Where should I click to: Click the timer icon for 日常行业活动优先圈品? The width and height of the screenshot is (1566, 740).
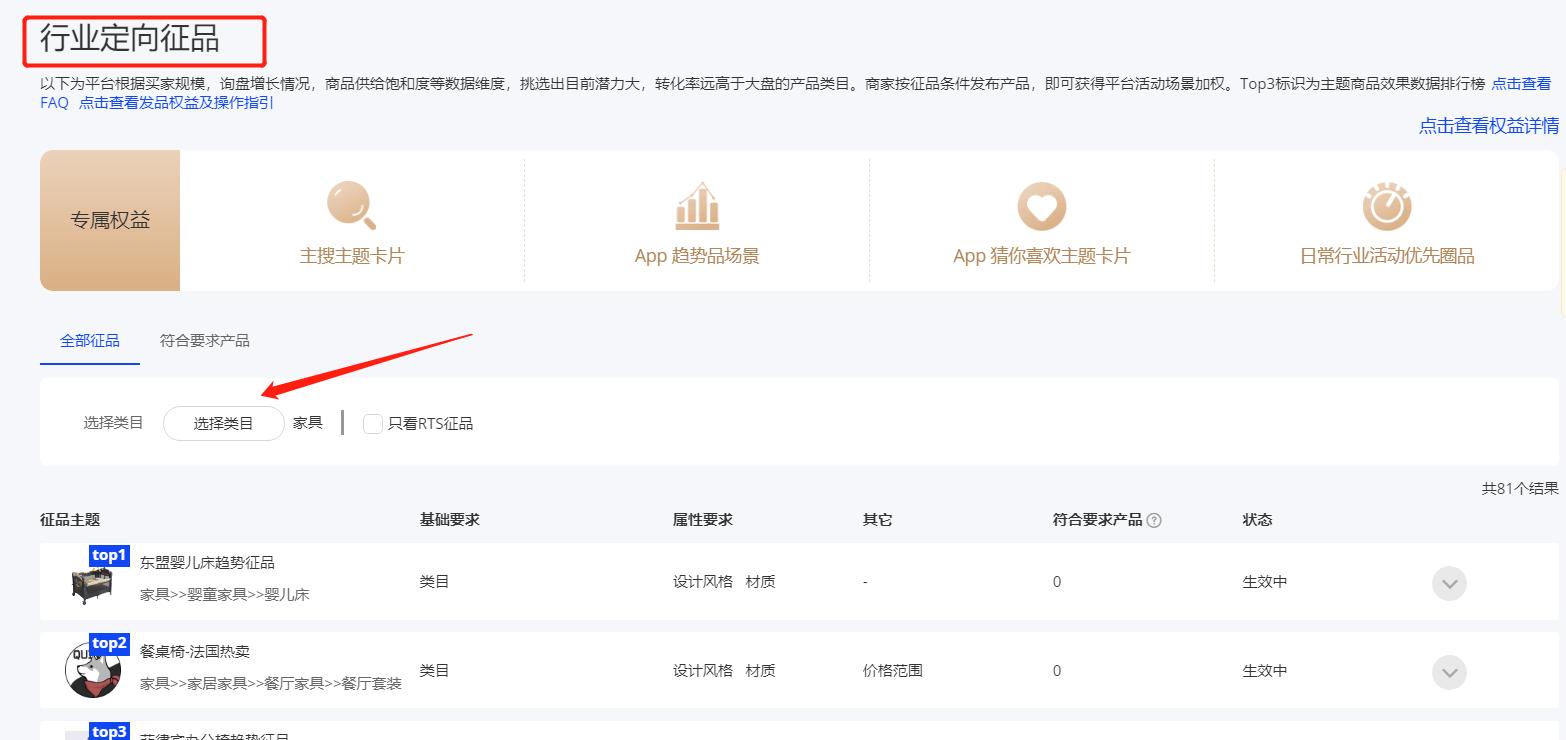coord(1386,207)
